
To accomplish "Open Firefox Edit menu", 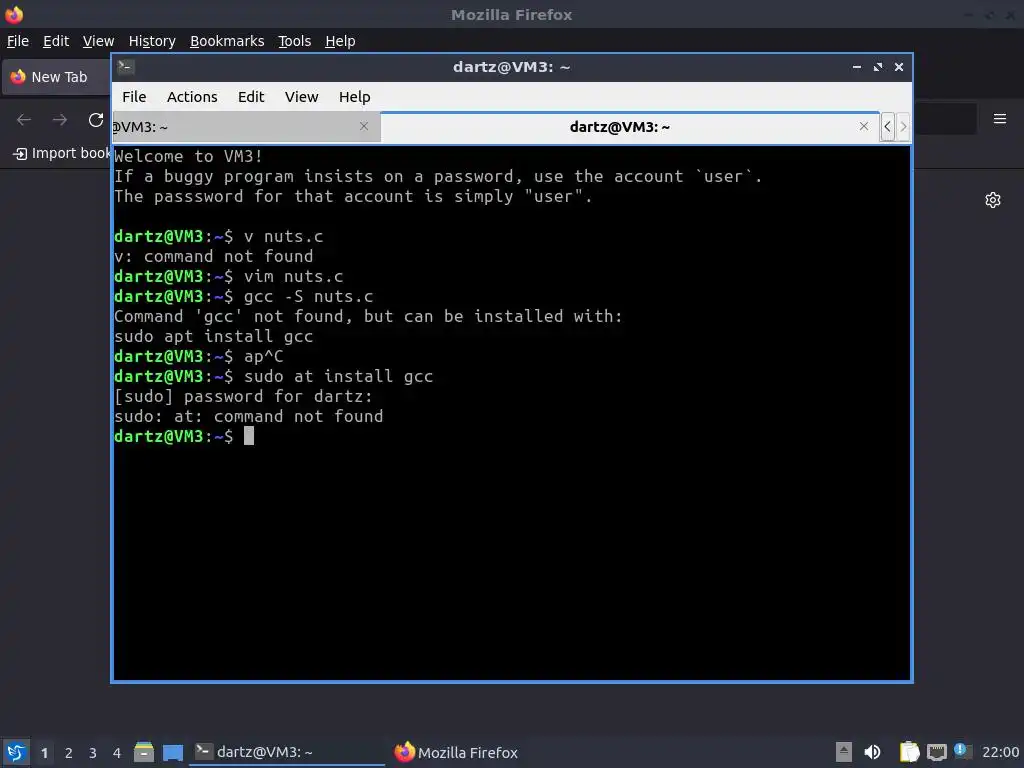I will point(56,41).
